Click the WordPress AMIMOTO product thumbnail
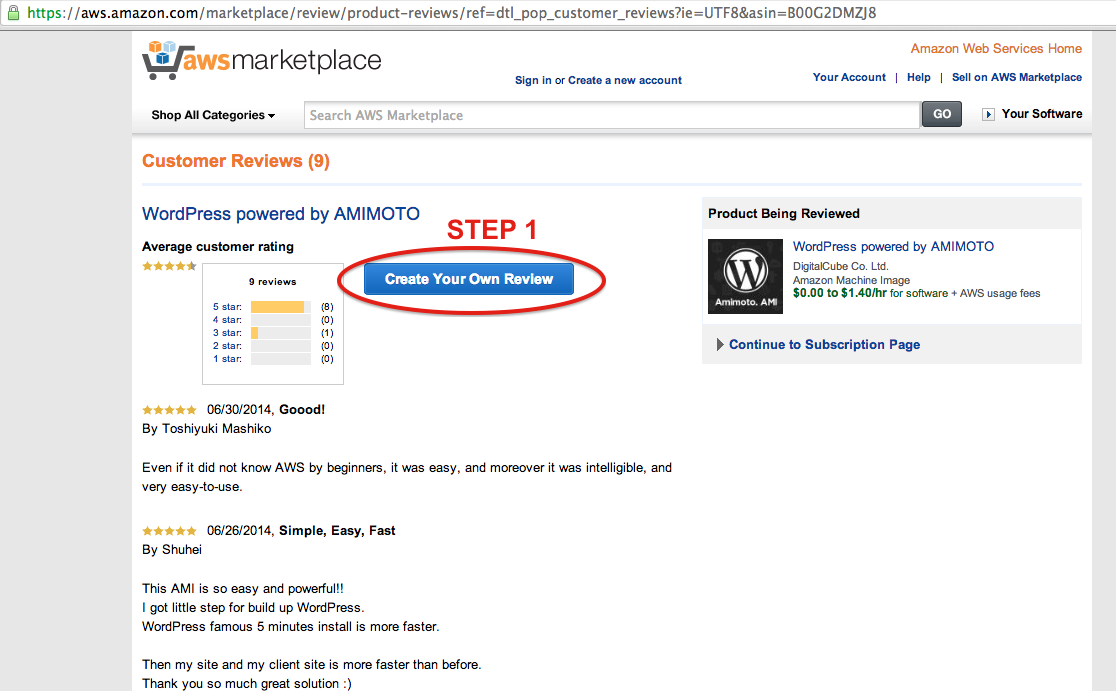Viewport: 1116px width, 691px height. (x=745, y=276)
